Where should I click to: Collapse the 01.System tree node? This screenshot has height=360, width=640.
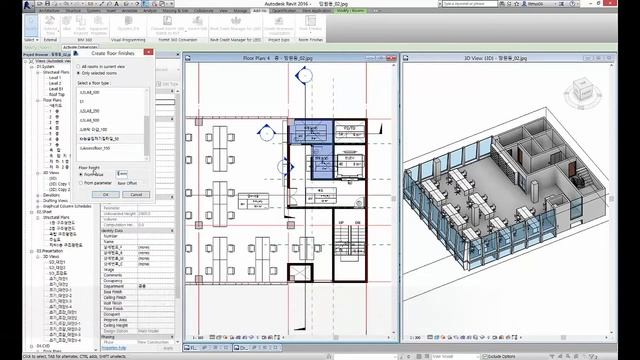point(32,67)
